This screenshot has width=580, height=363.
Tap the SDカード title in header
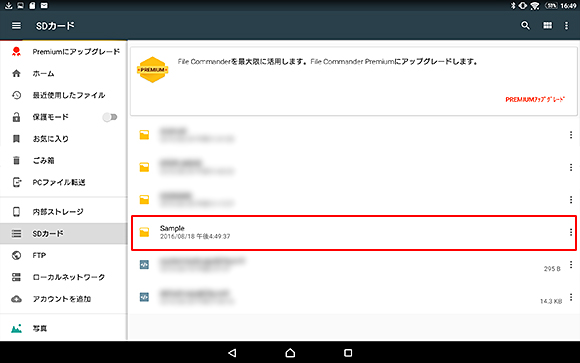click(55, 26)
